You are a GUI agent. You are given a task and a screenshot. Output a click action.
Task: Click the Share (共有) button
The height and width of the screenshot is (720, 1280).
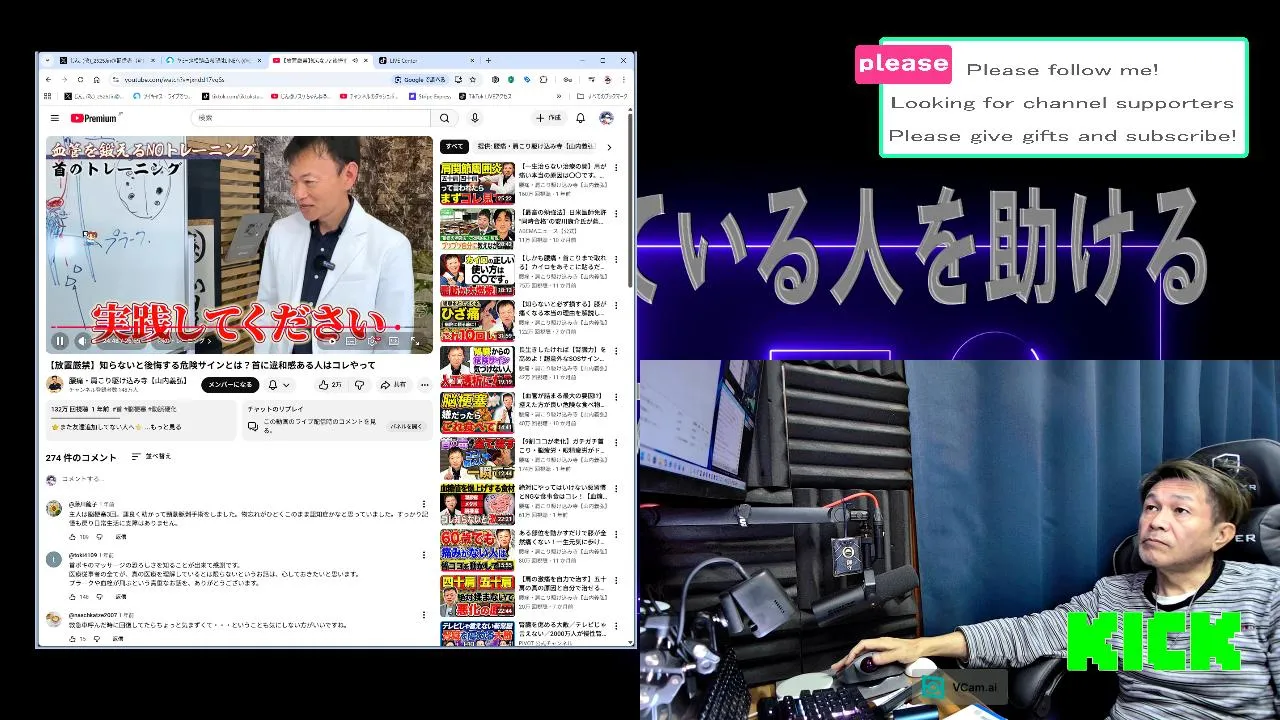coord(393,385)
